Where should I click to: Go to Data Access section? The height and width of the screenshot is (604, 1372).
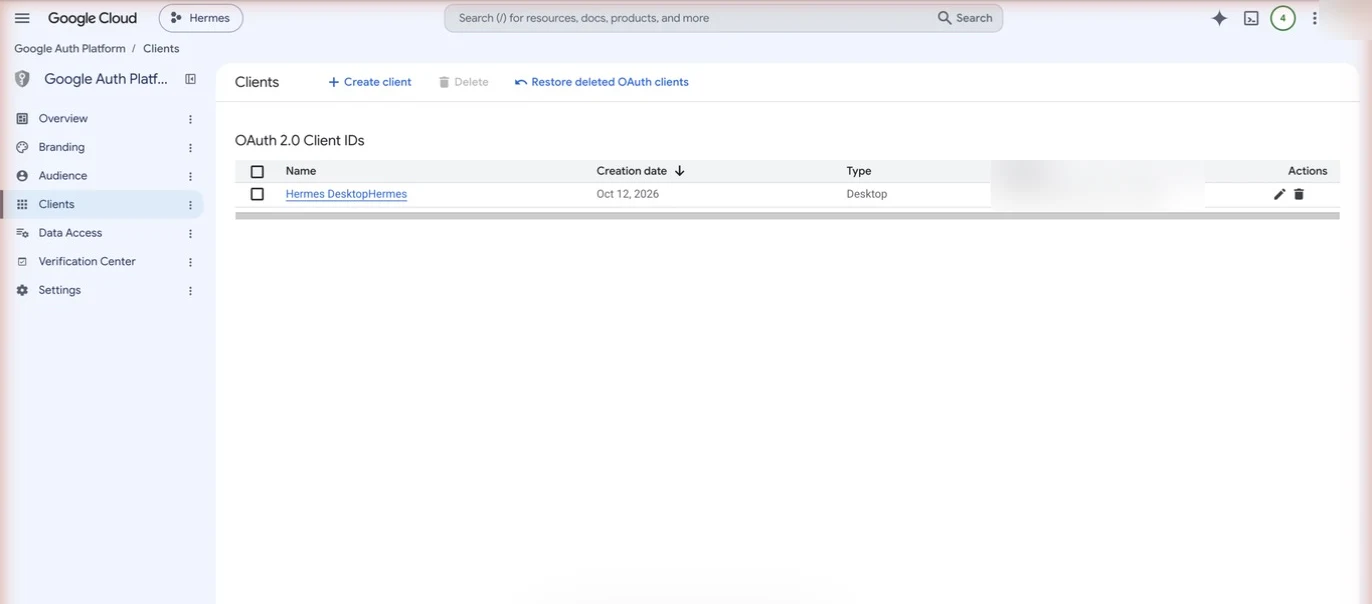[x=70, y=233]
